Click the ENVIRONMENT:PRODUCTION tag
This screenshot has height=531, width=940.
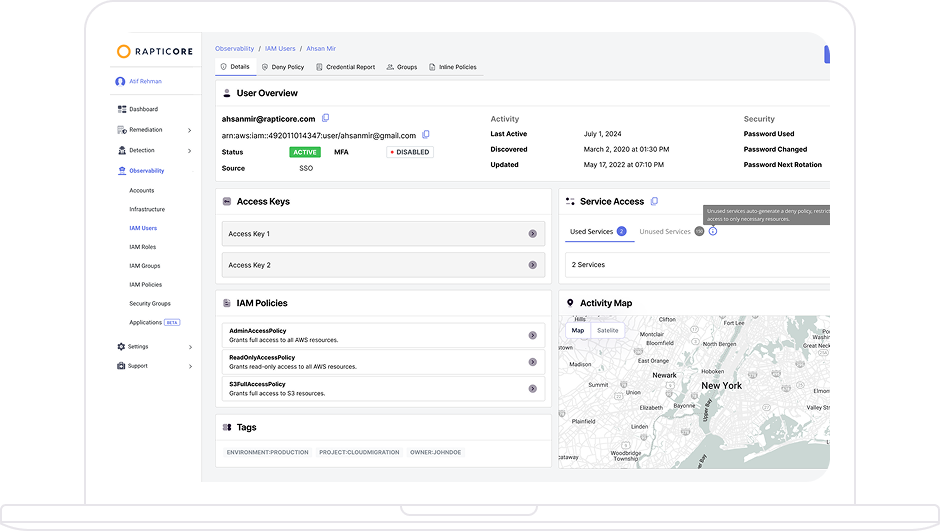[266, 452]
